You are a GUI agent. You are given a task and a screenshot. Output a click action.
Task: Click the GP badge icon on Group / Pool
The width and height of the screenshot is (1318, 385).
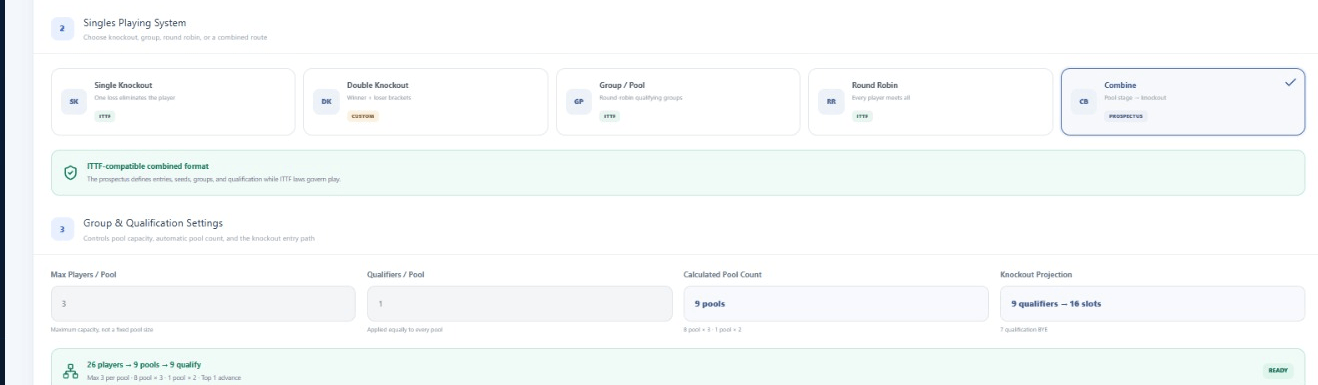[x=579, y=102]
